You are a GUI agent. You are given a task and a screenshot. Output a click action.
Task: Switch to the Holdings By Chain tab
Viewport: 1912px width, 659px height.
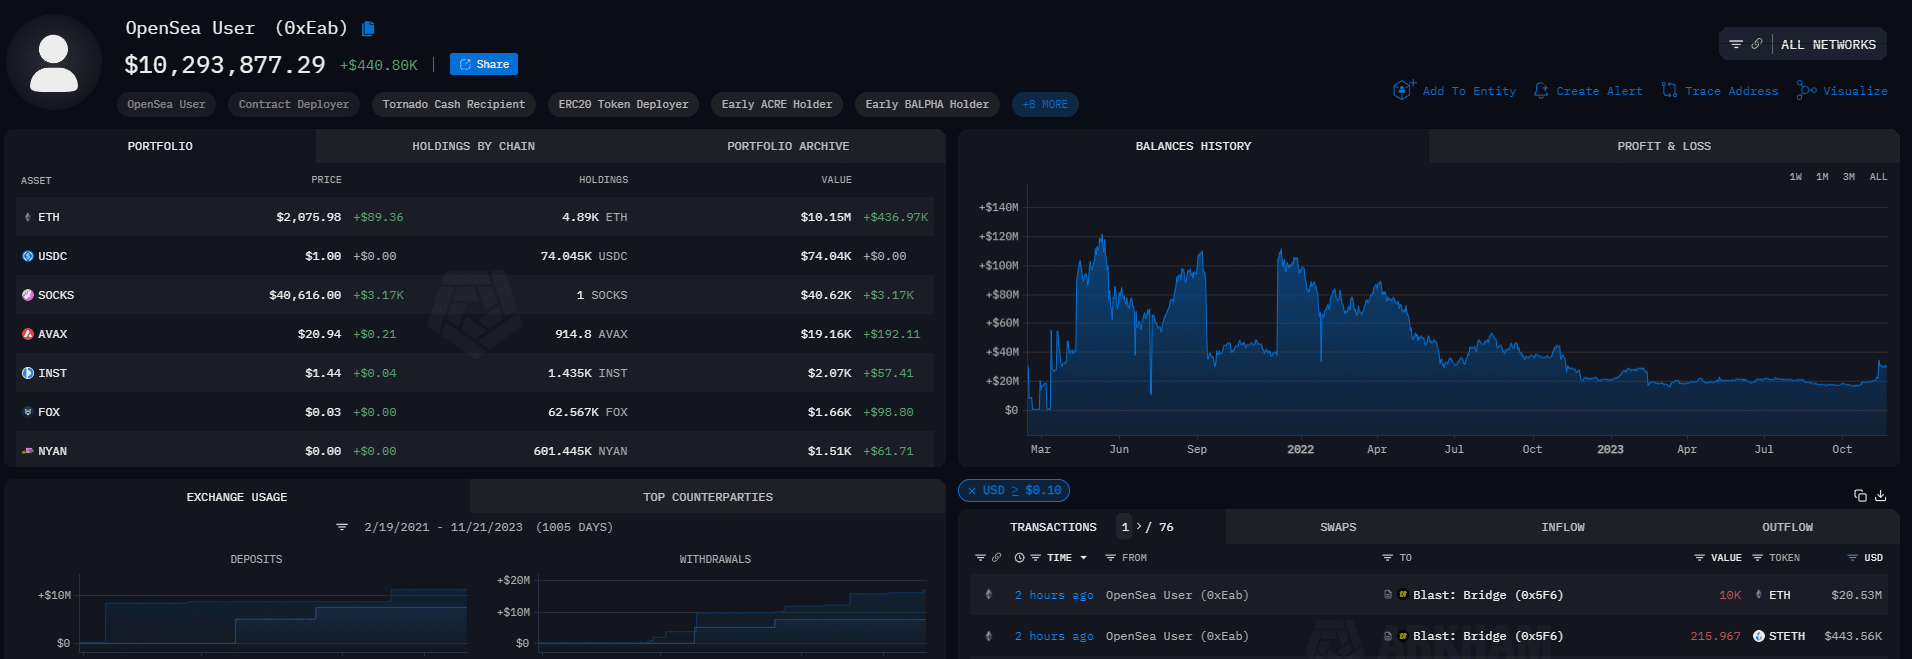[x=473, y=146]
